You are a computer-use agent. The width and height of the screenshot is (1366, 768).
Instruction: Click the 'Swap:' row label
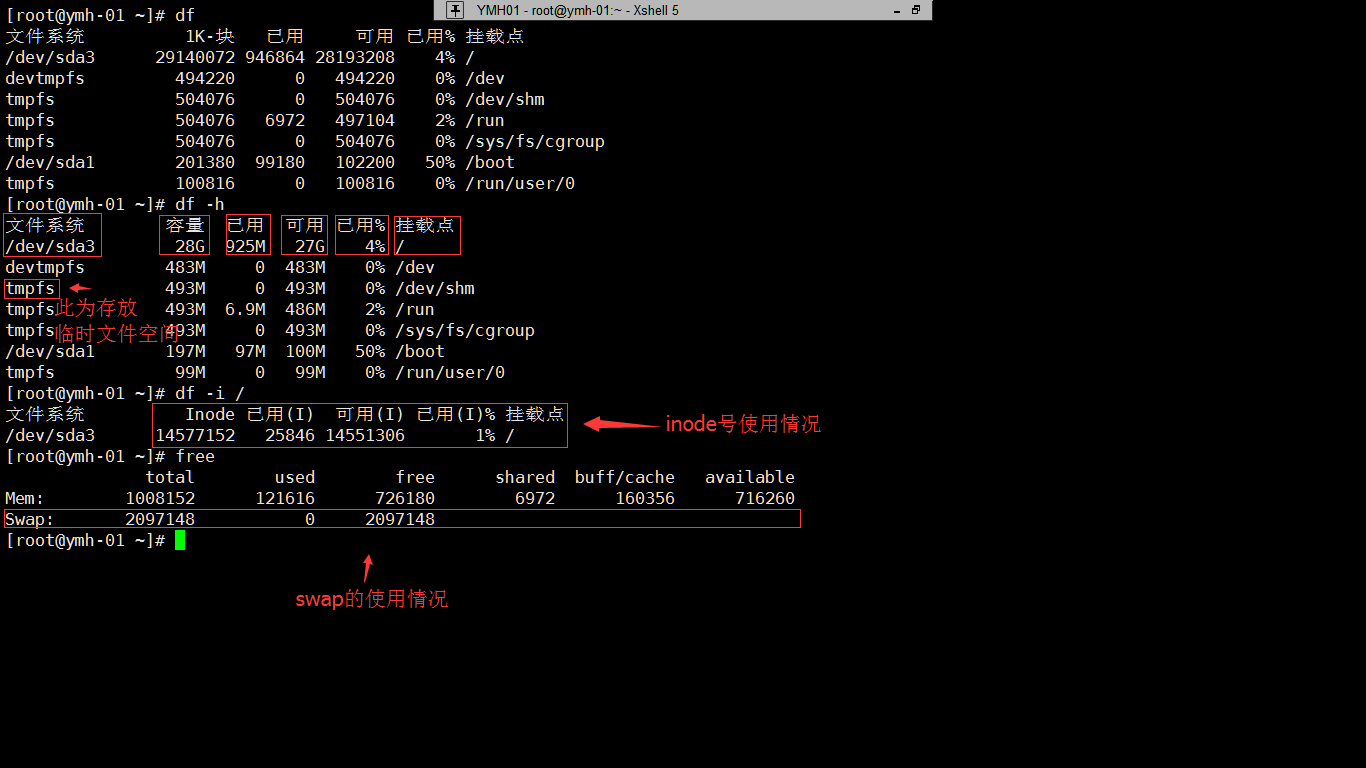point(30,519)
